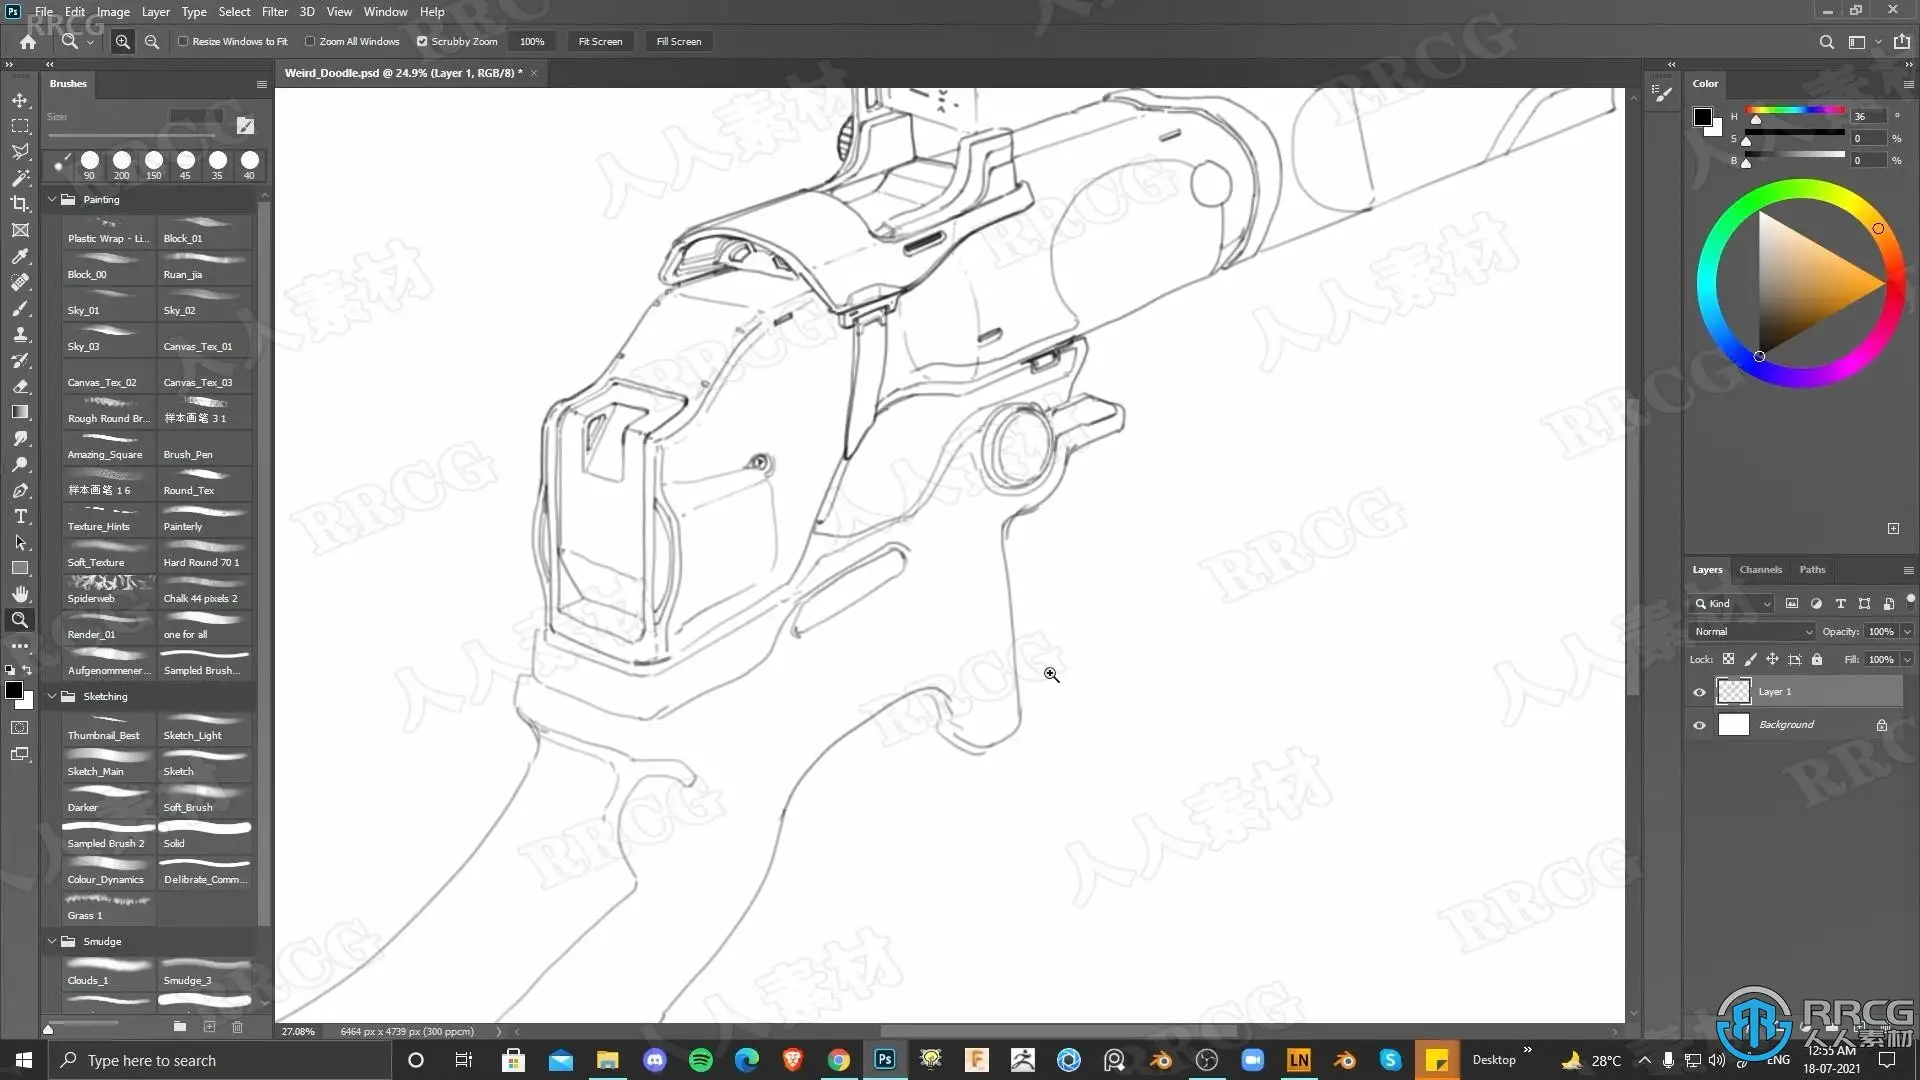Switch to the Channels tab
This screenshot has height=1080, width=1920.
point(1760,570)
